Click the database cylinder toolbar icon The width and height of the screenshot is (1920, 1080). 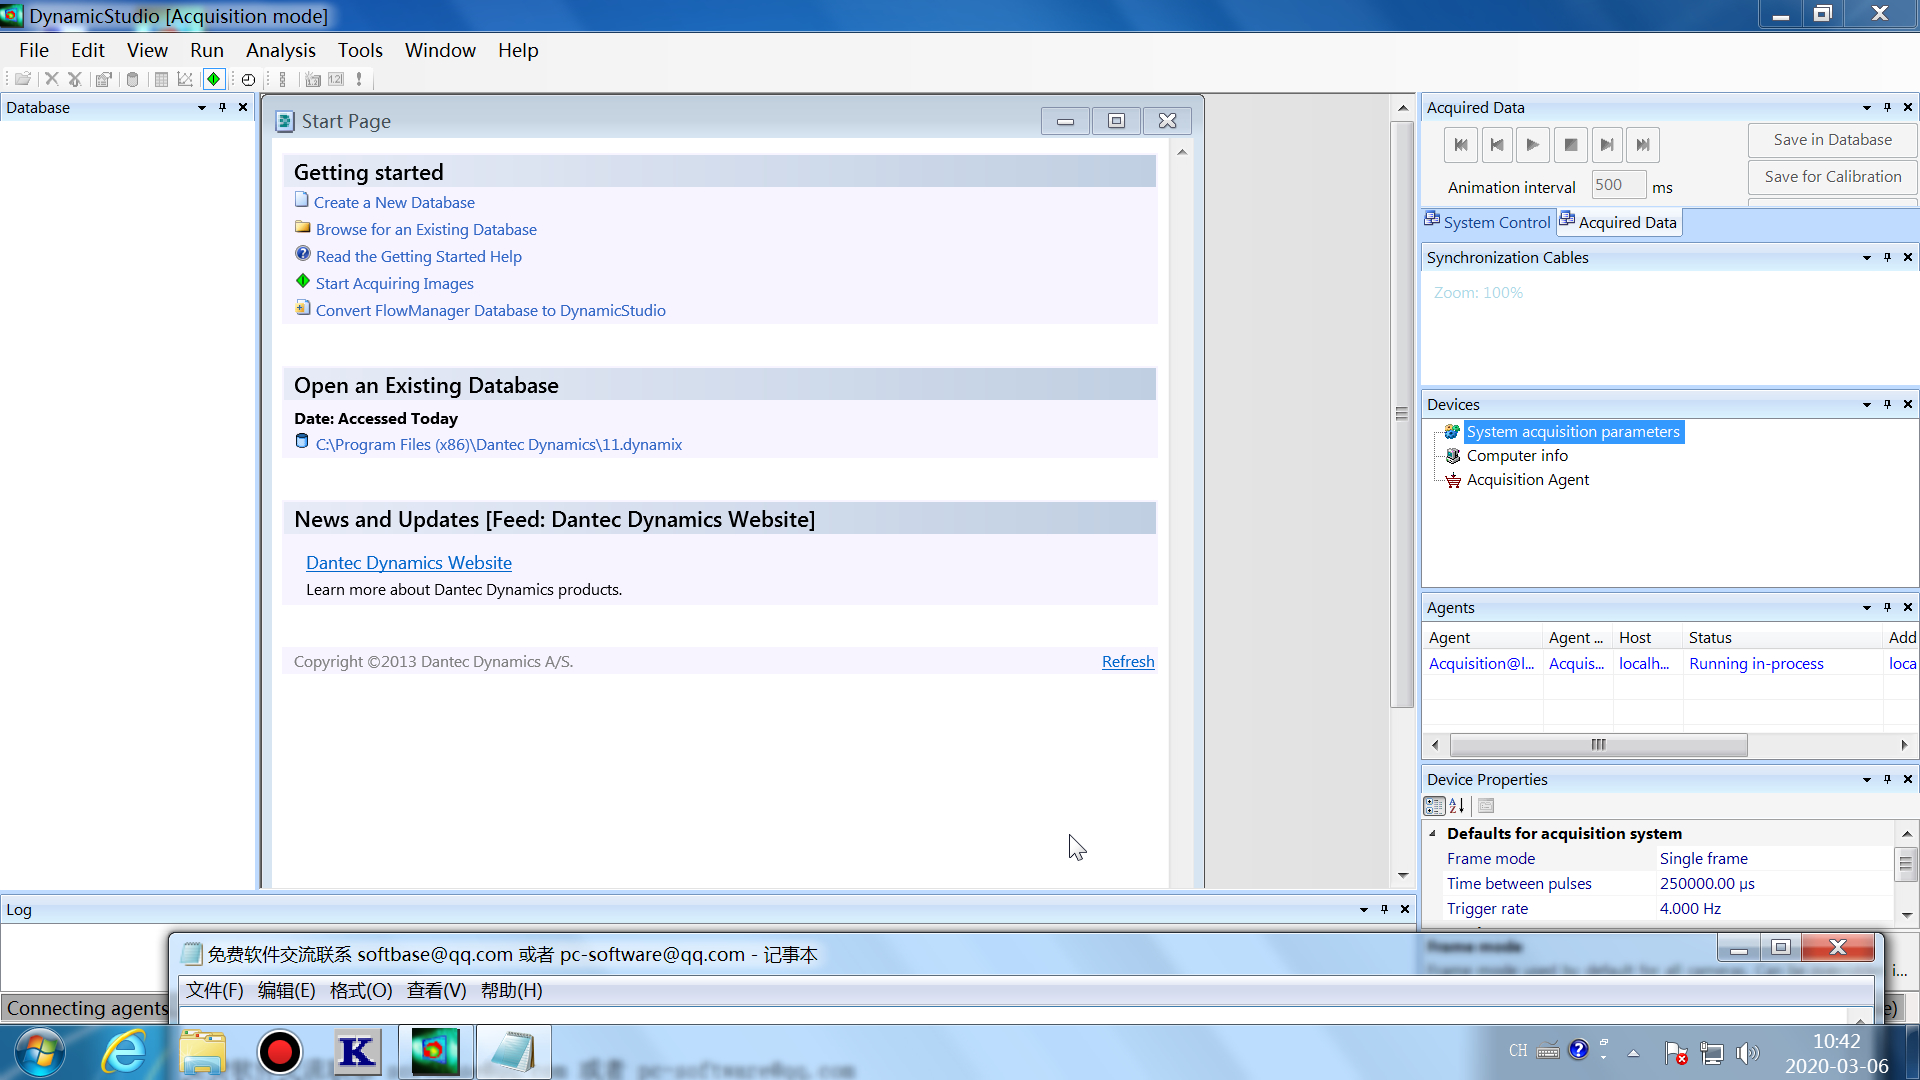tap(132, 79)
